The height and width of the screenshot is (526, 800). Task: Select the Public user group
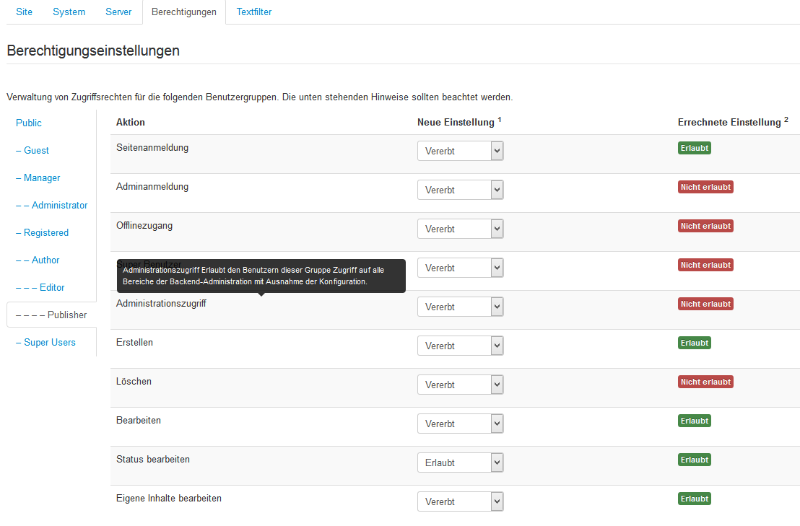pos(29,123)
